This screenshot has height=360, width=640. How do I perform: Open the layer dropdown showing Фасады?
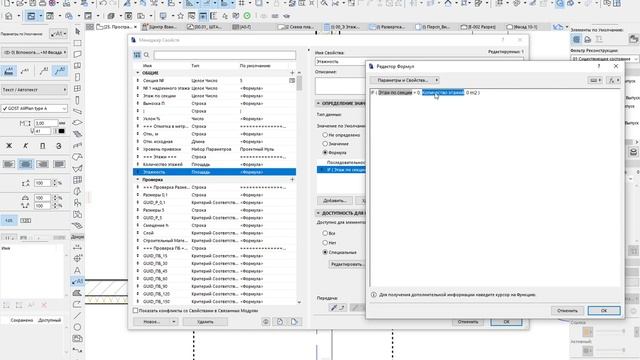[x=34, y=52]
